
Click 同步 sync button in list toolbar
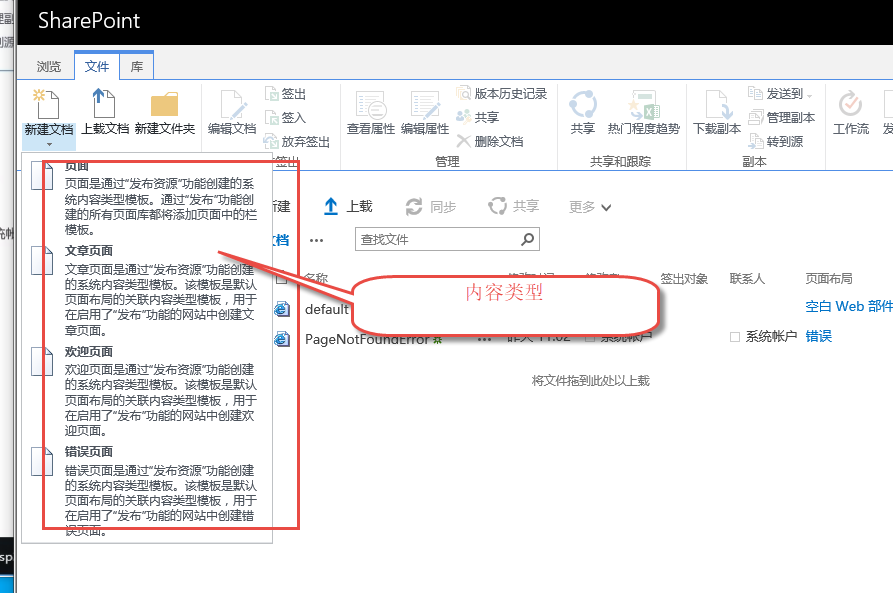[431, 207]
